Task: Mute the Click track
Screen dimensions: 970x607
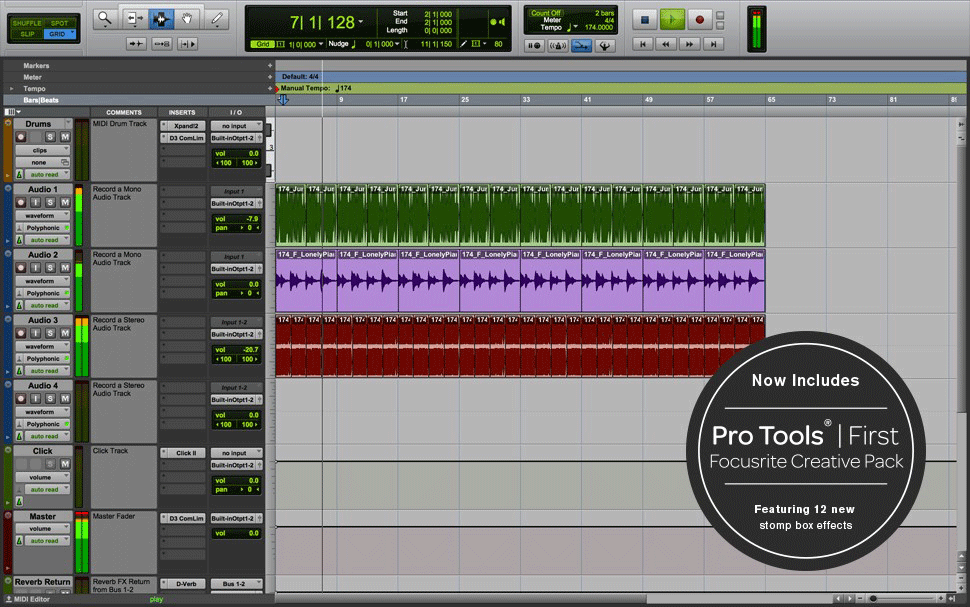Action: coord(65,464)
